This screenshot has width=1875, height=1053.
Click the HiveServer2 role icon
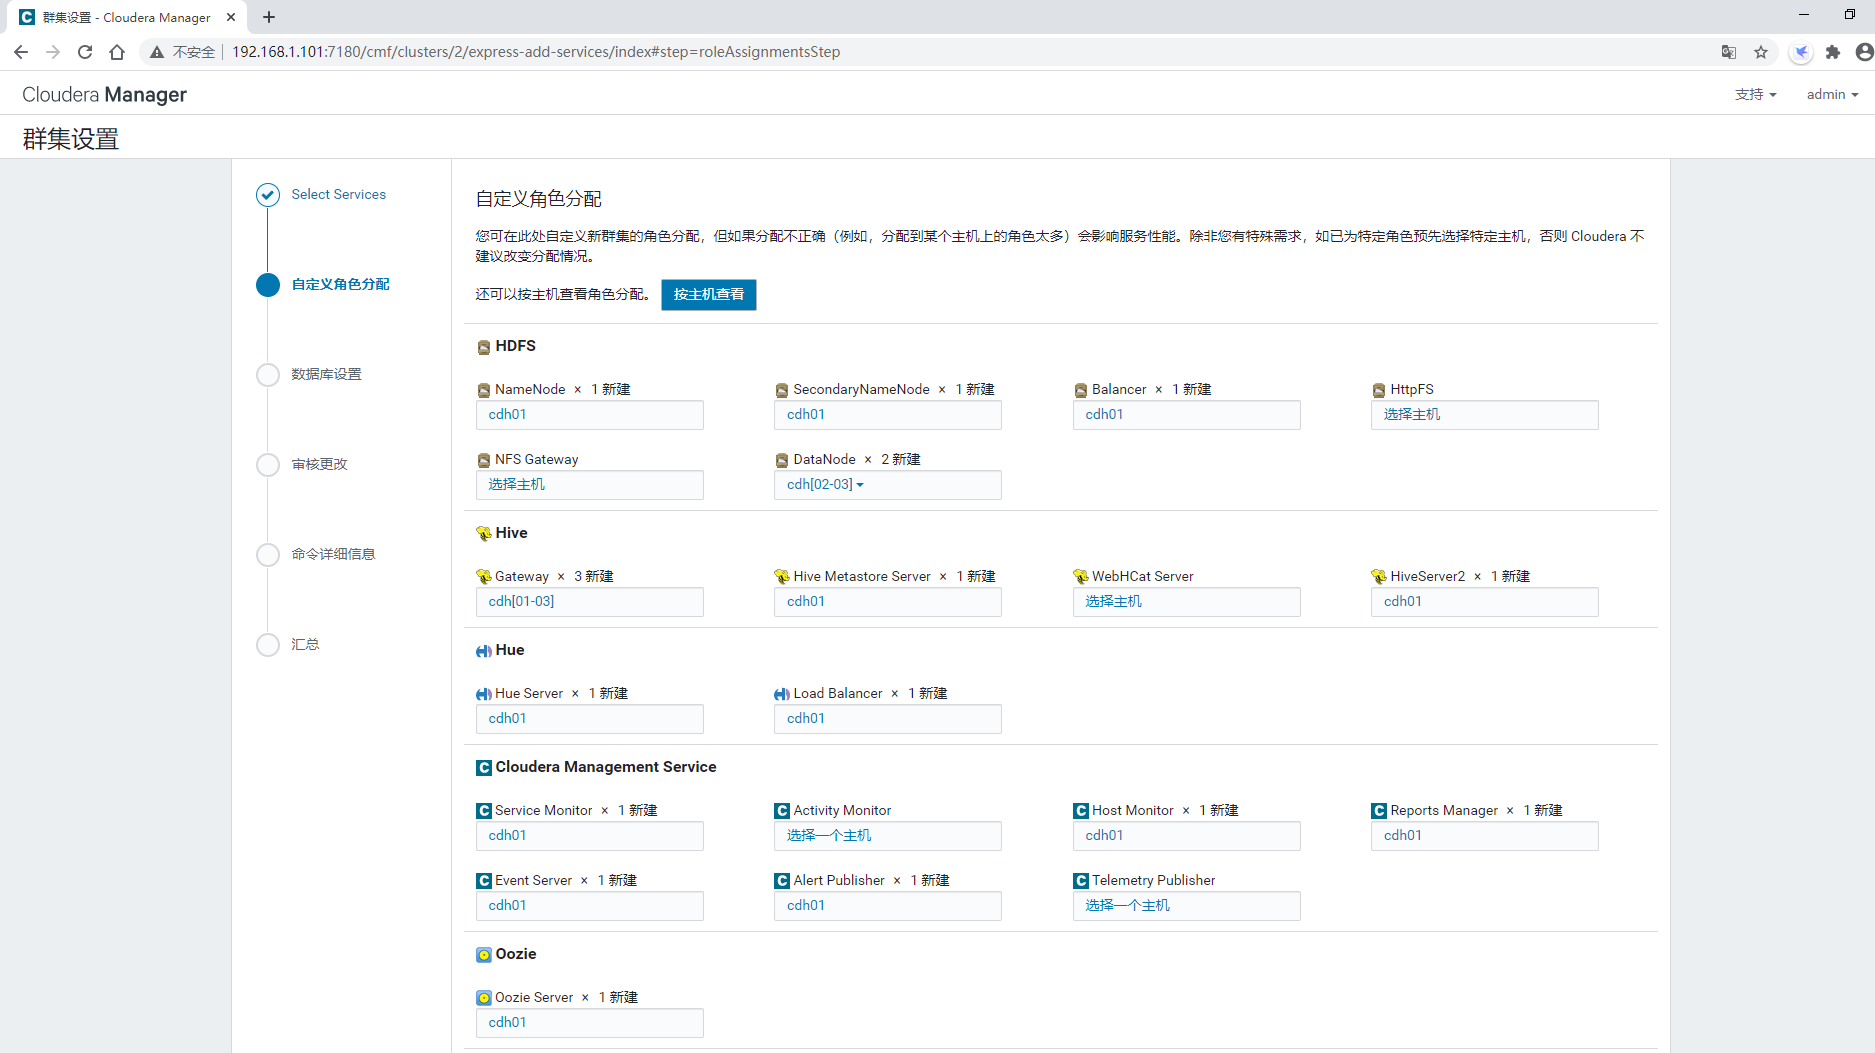(x=1379, y=577)
